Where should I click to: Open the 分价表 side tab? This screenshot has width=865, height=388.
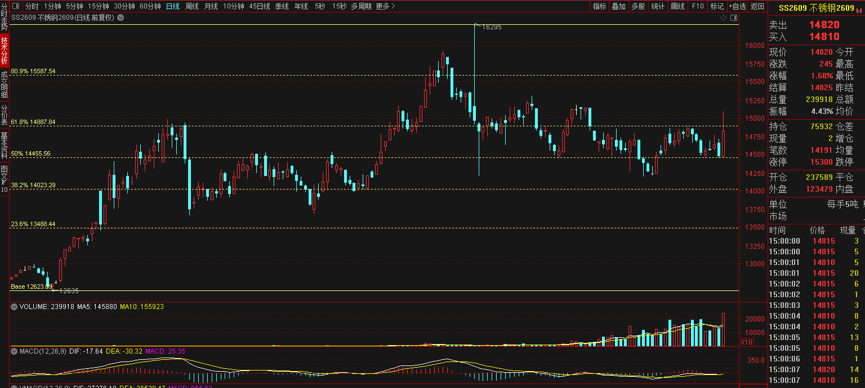tap(4, 114)
